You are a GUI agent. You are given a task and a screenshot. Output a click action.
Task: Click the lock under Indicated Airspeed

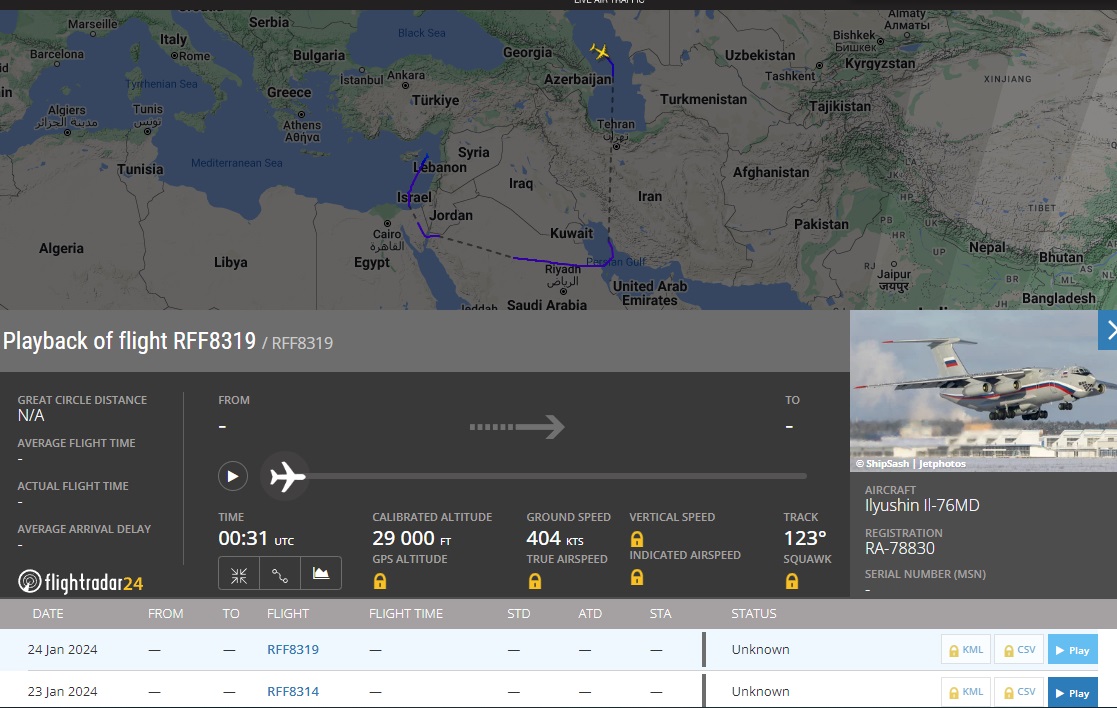click(x=637, y=577)
